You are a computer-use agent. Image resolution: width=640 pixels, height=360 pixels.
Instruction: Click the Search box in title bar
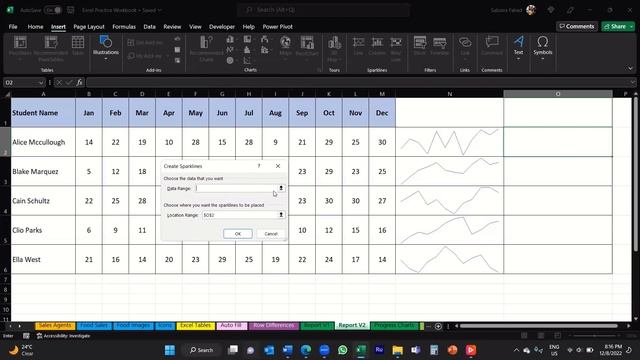pyautogui.click(x=323, y=10)
